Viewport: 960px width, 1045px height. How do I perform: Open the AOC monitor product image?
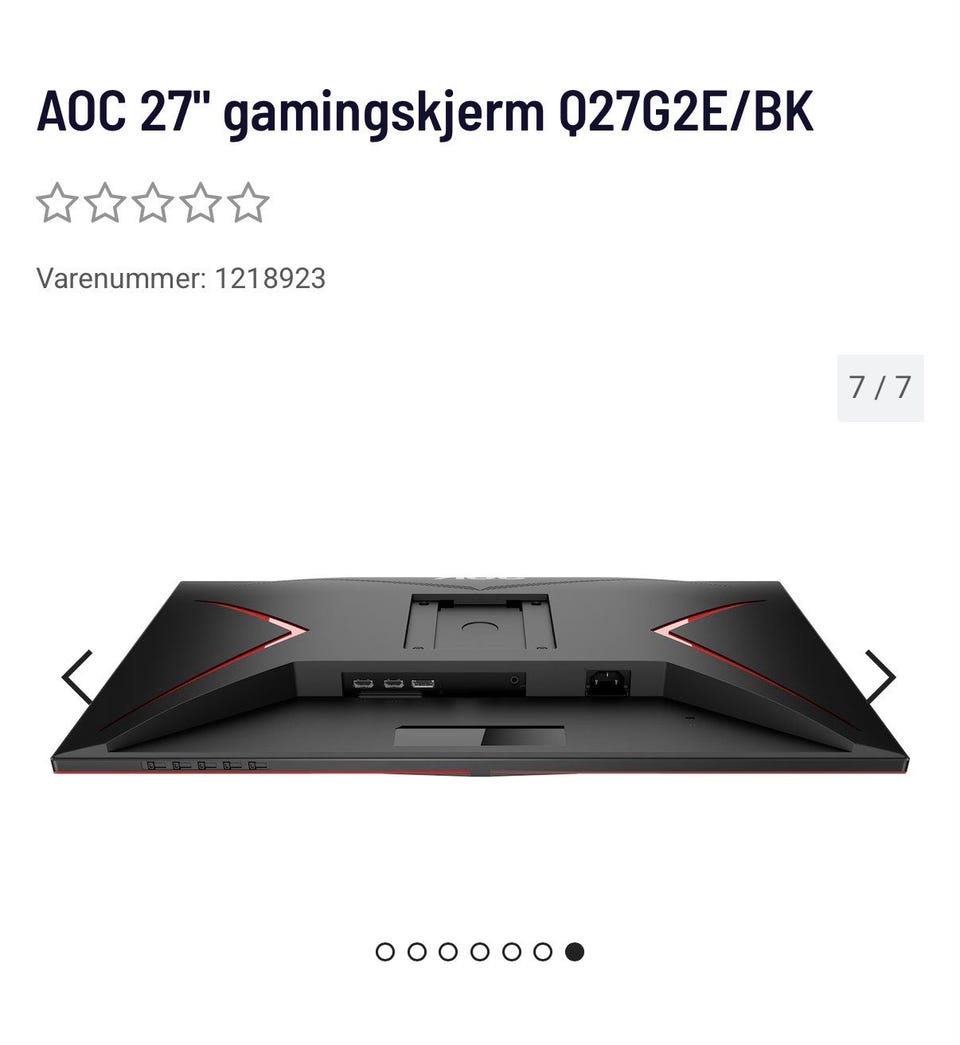480,676
